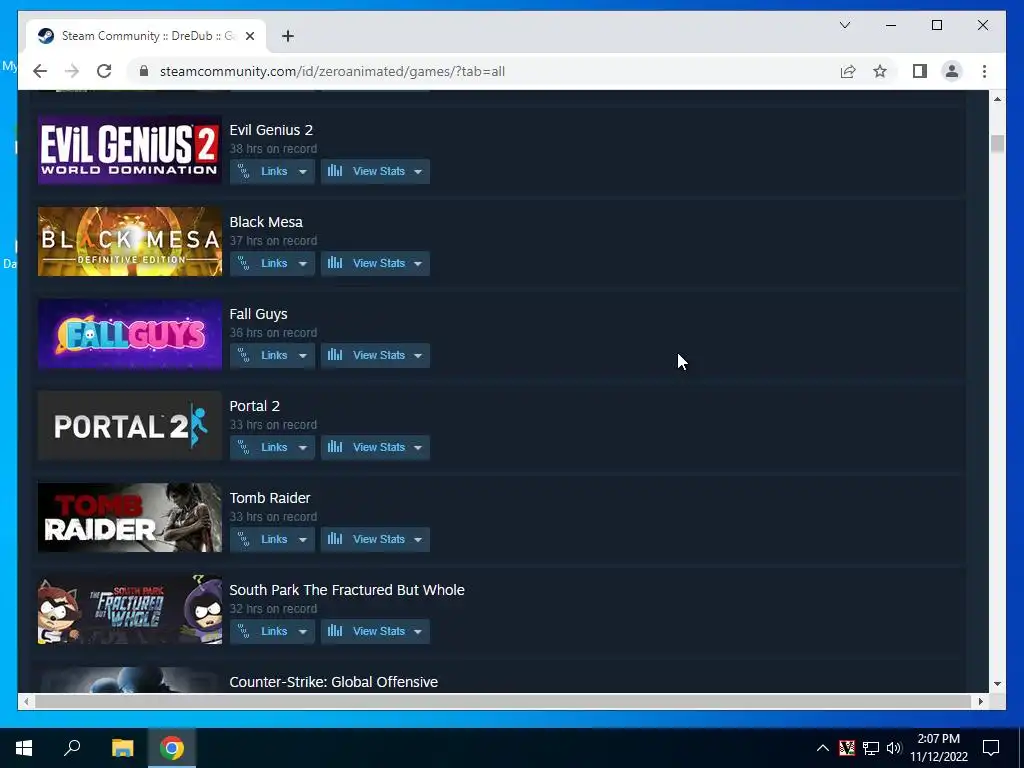Expand View Stats arrow for Portal 2
Screen dimensions: 1024x768
click(x=418, y=448)
